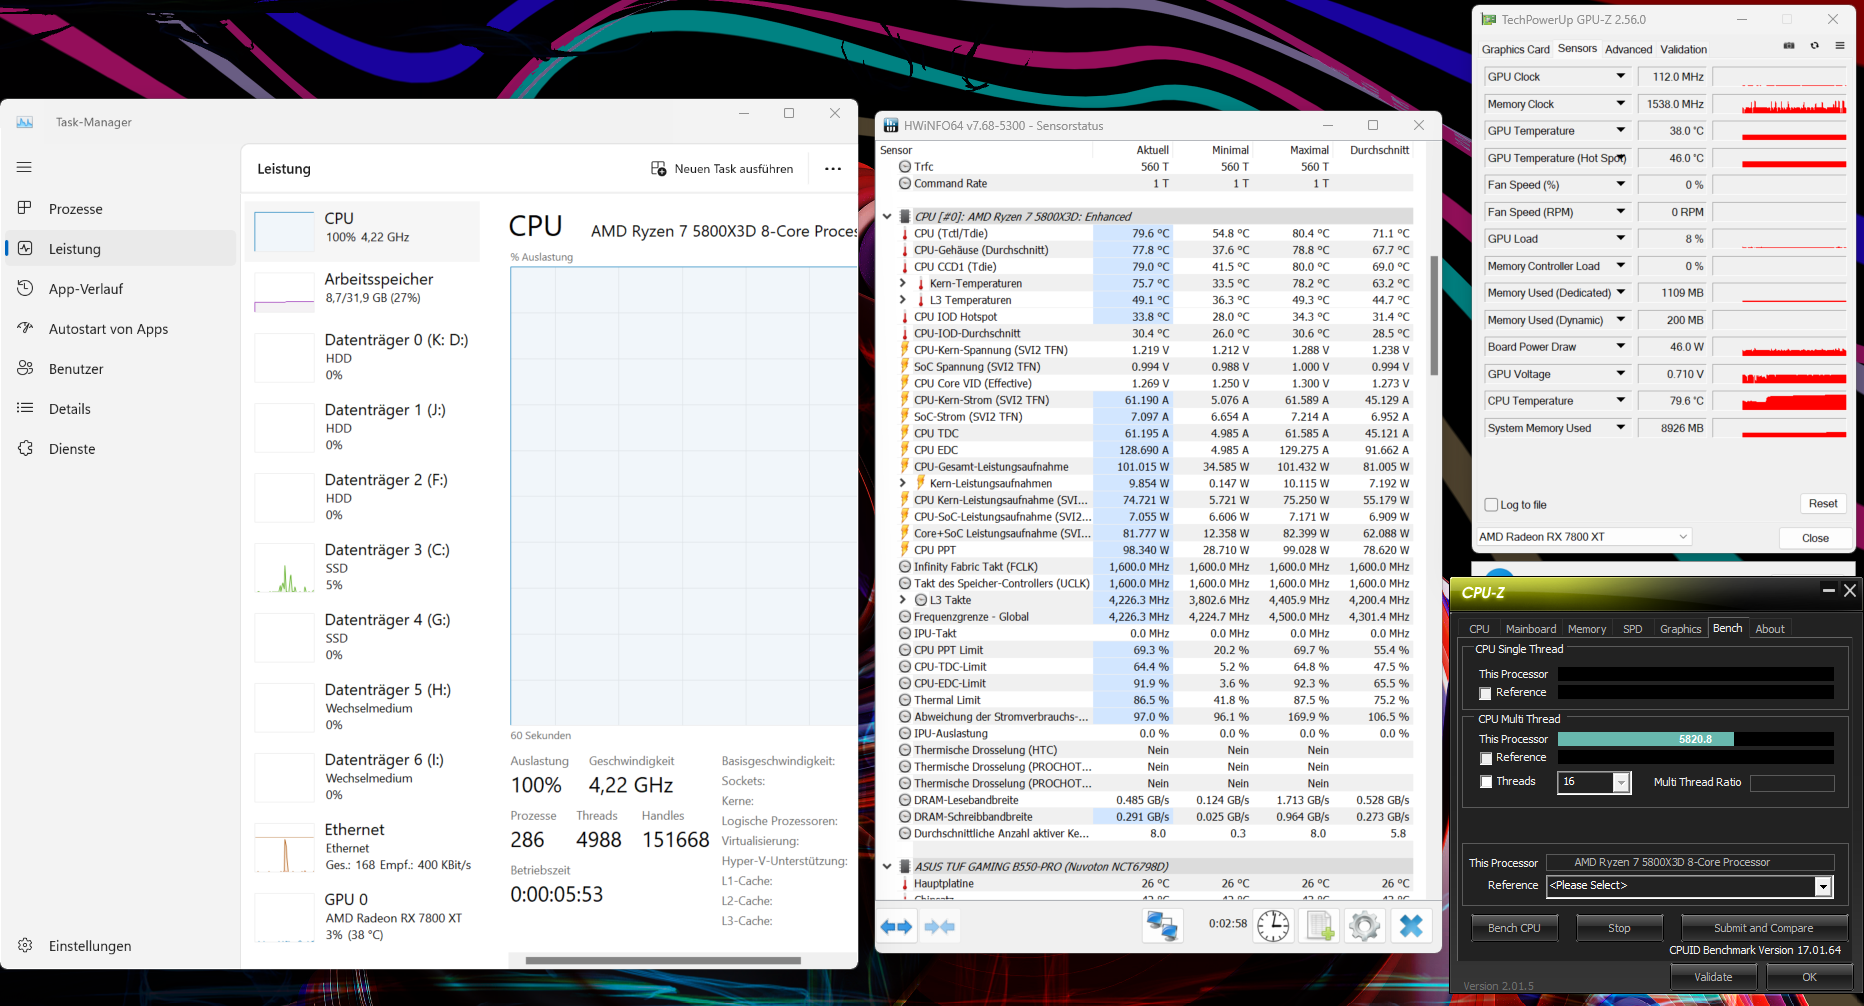Select Datenträger 0 (K: D:) entry
Viewport: 1864px width, 1006px height.
click(363, 357)
